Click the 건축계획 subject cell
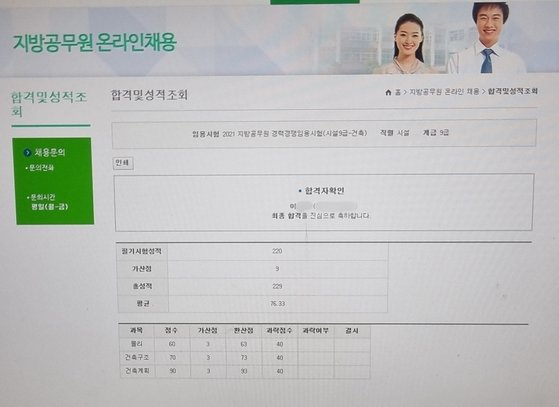The image size is (559, 407). tap(138, 371)
